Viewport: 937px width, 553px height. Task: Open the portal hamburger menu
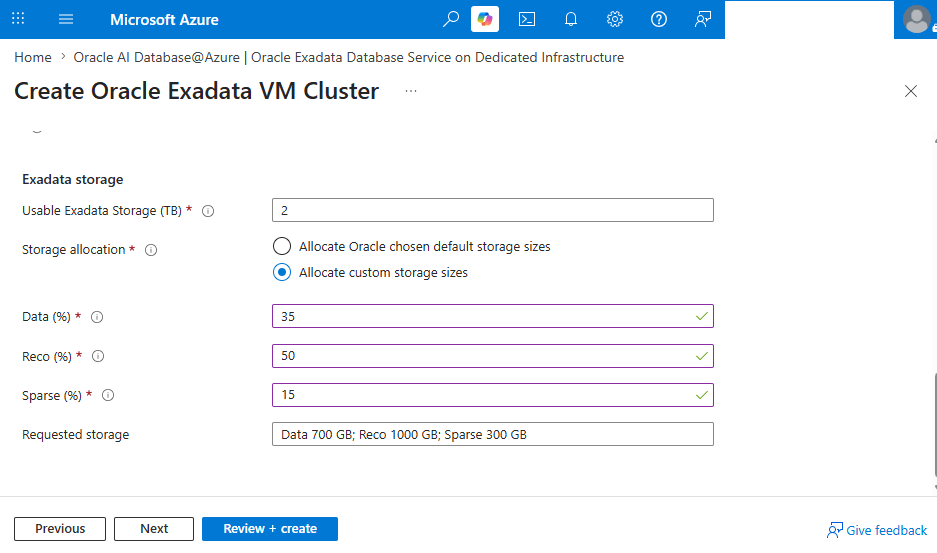[66, 19]
